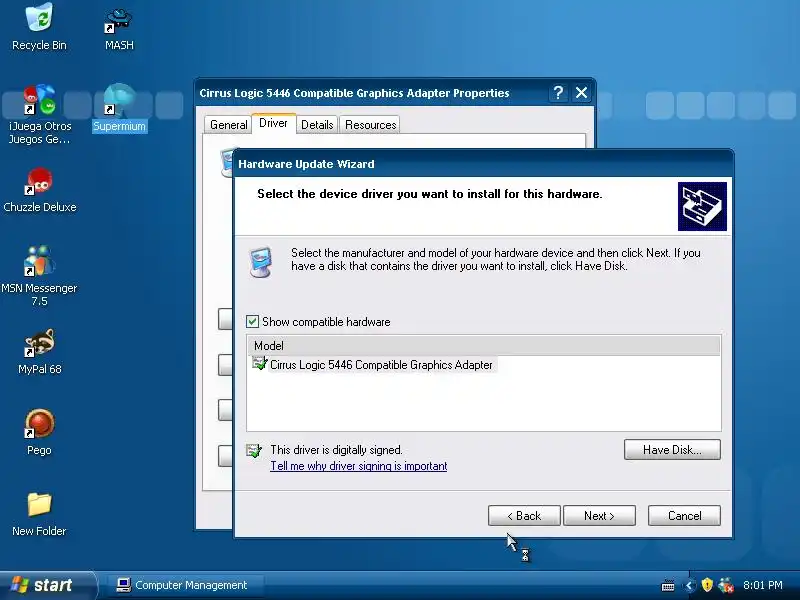Click the Have Disk button

[x=672, y=449]
